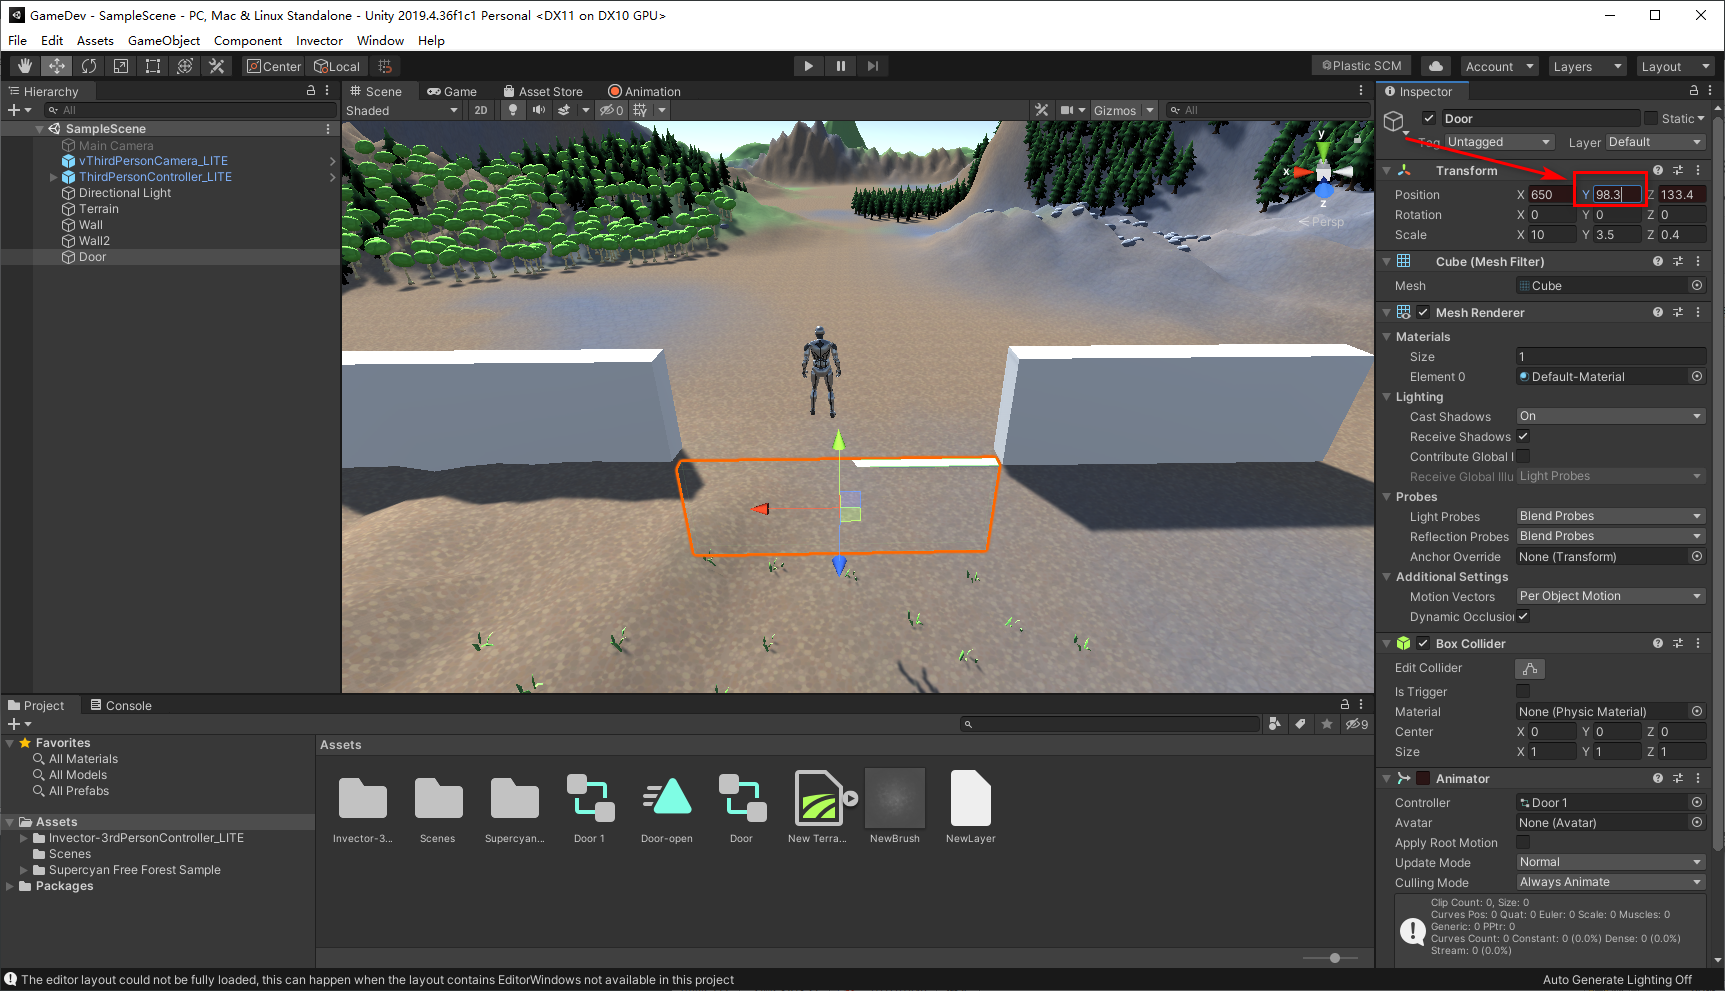This screenshot has height=991, width=1725.
Task: Open Layer dropdown showing Default
Action: coord(1655,142)
